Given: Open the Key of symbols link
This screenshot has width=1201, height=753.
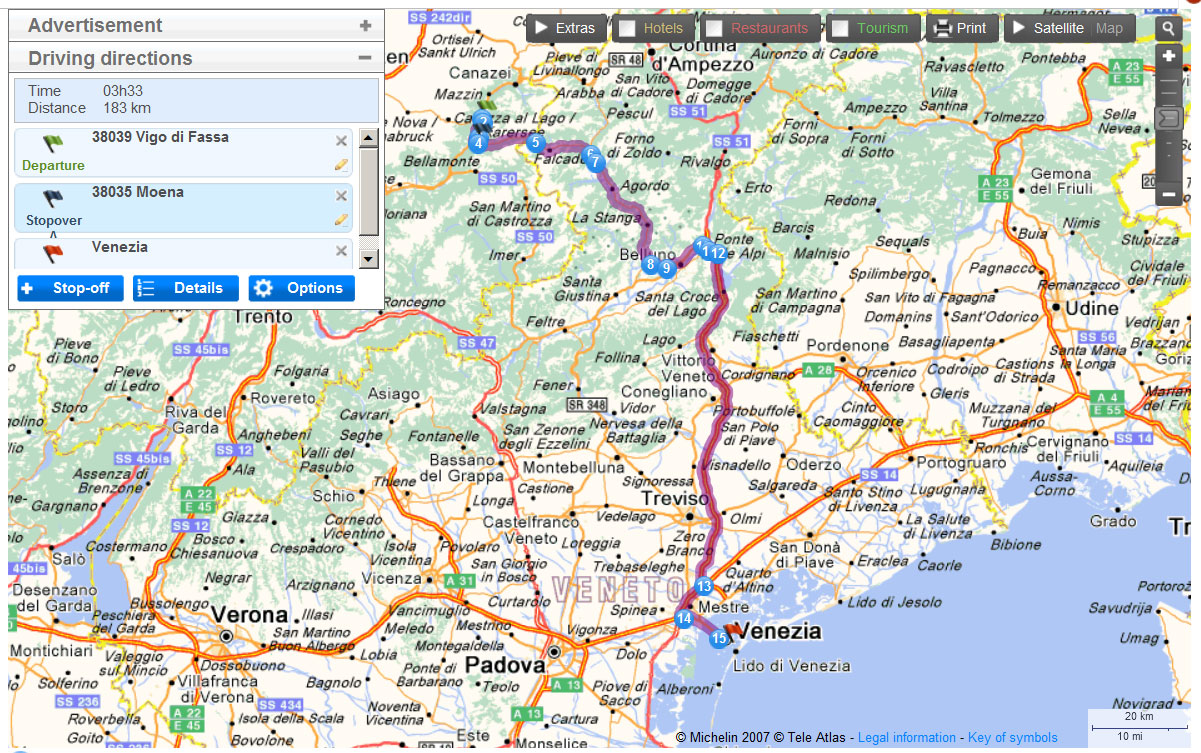Looking at the screenshot, I should 1013,738.
